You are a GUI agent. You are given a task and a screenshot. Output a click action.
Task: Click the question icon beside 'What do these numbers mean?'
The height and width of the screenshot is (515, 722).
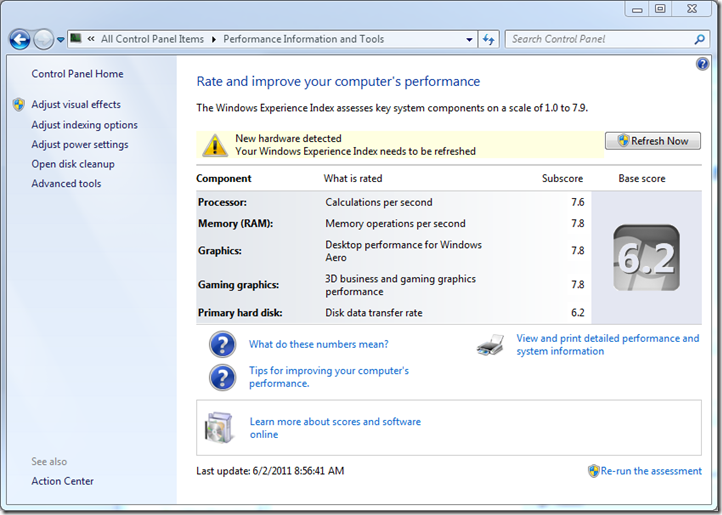222,345
